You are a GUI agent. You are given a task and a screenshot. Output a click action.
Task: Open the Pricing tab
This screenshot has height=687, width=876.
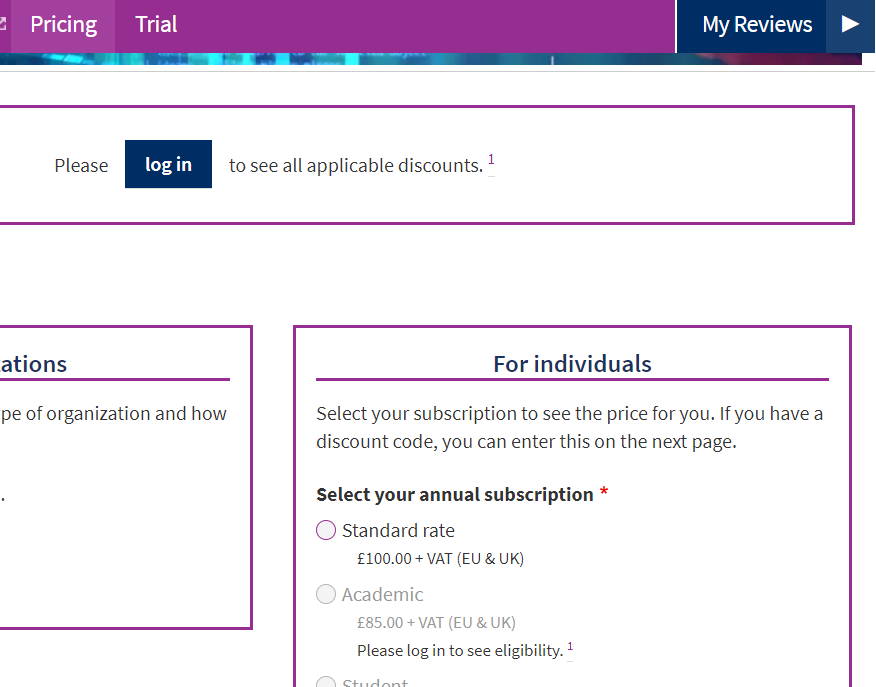(63, 25)
